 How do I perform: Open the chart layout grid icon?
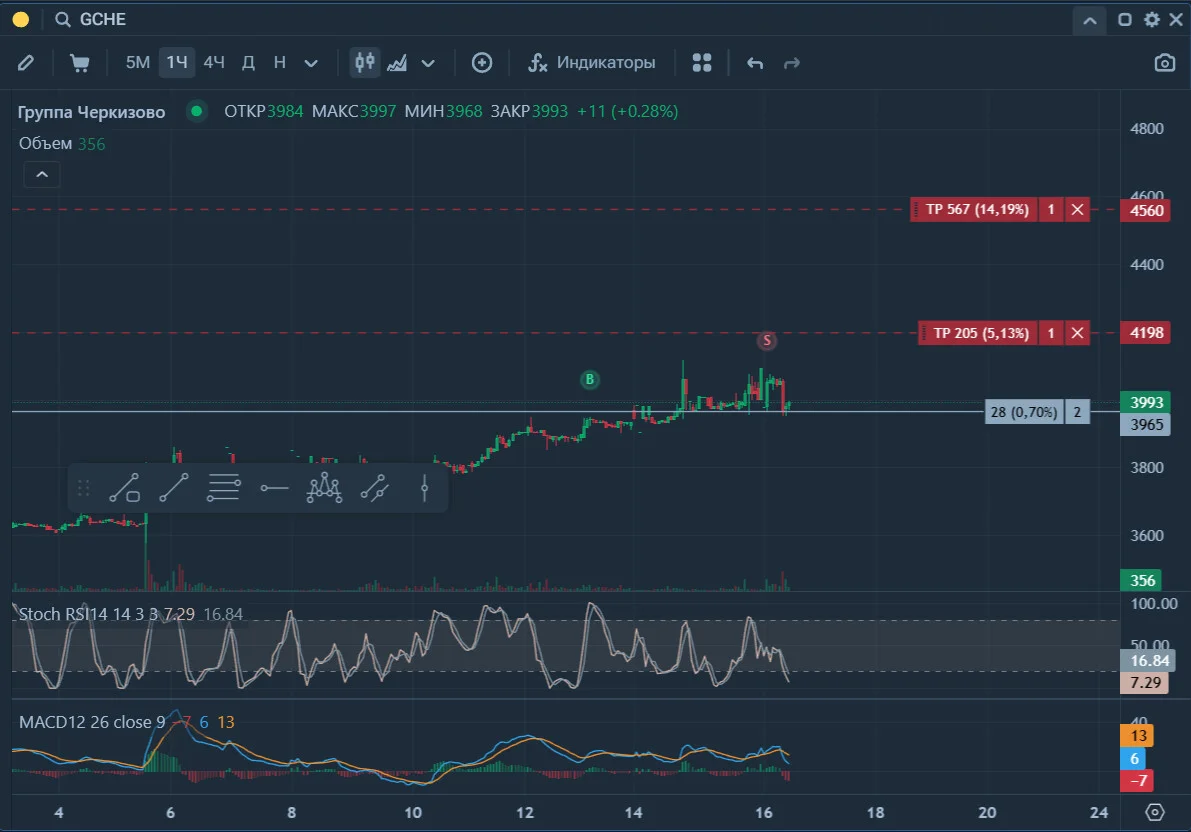coord(702,62)
